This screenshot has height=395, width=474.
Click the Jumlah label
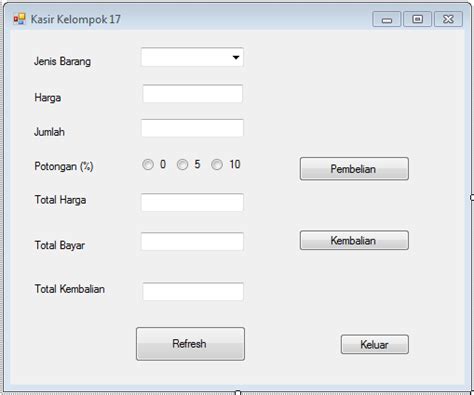click(49, 132)
